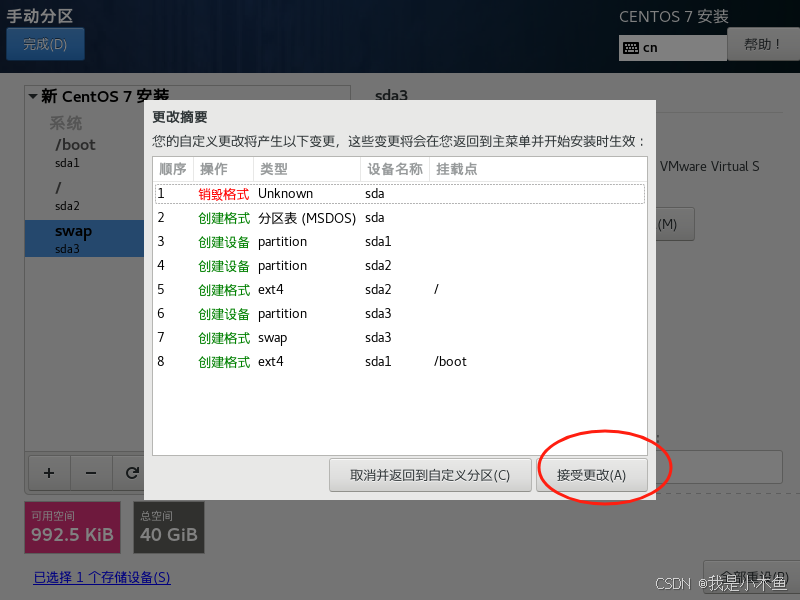Click the red 销毁格式 action text
This screenshot has width=800, height=600.
pos(223,194)
